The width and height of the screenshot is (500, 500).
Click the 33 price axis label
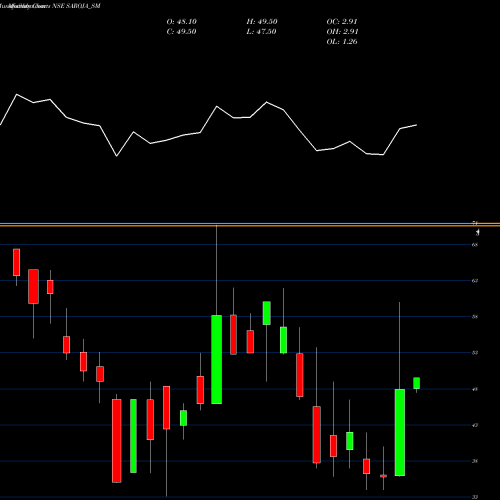pos(475,497)
